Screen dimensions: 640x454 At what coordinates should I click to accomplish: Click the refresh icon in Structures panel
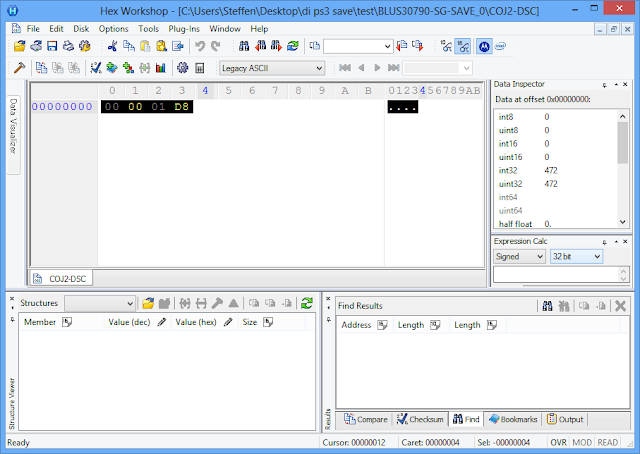[306, 303]
